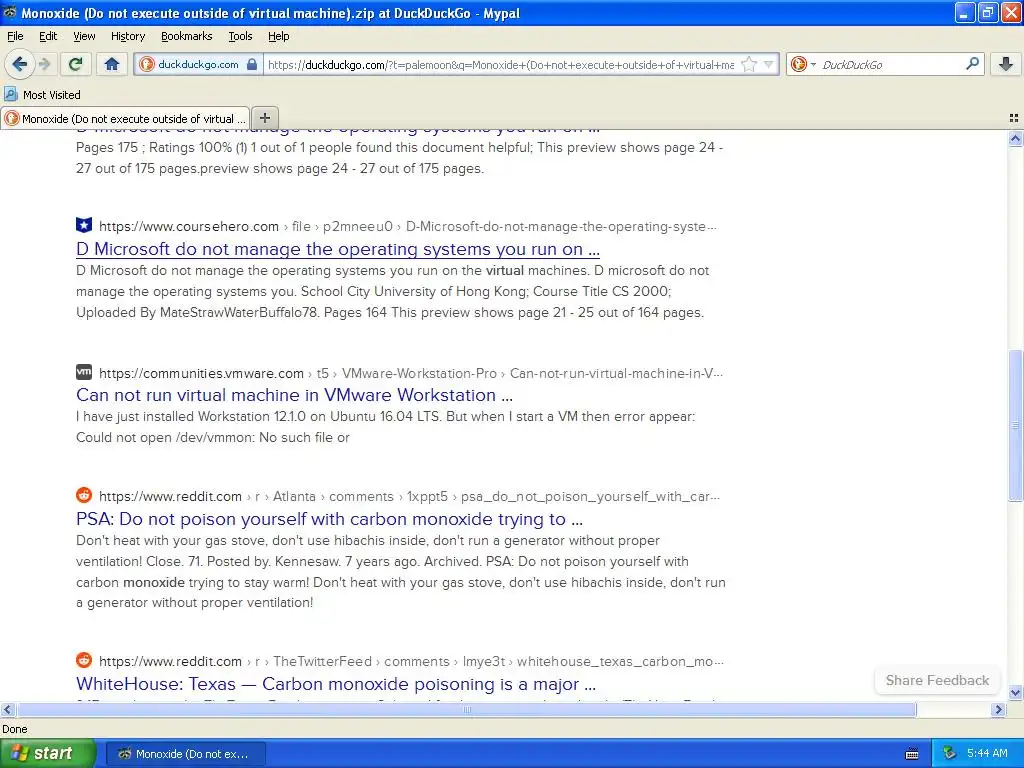Open 'D Microsoft do not manage' Course Hero result
Screen dimensions: 1024x768
click(x=338, y=249)
